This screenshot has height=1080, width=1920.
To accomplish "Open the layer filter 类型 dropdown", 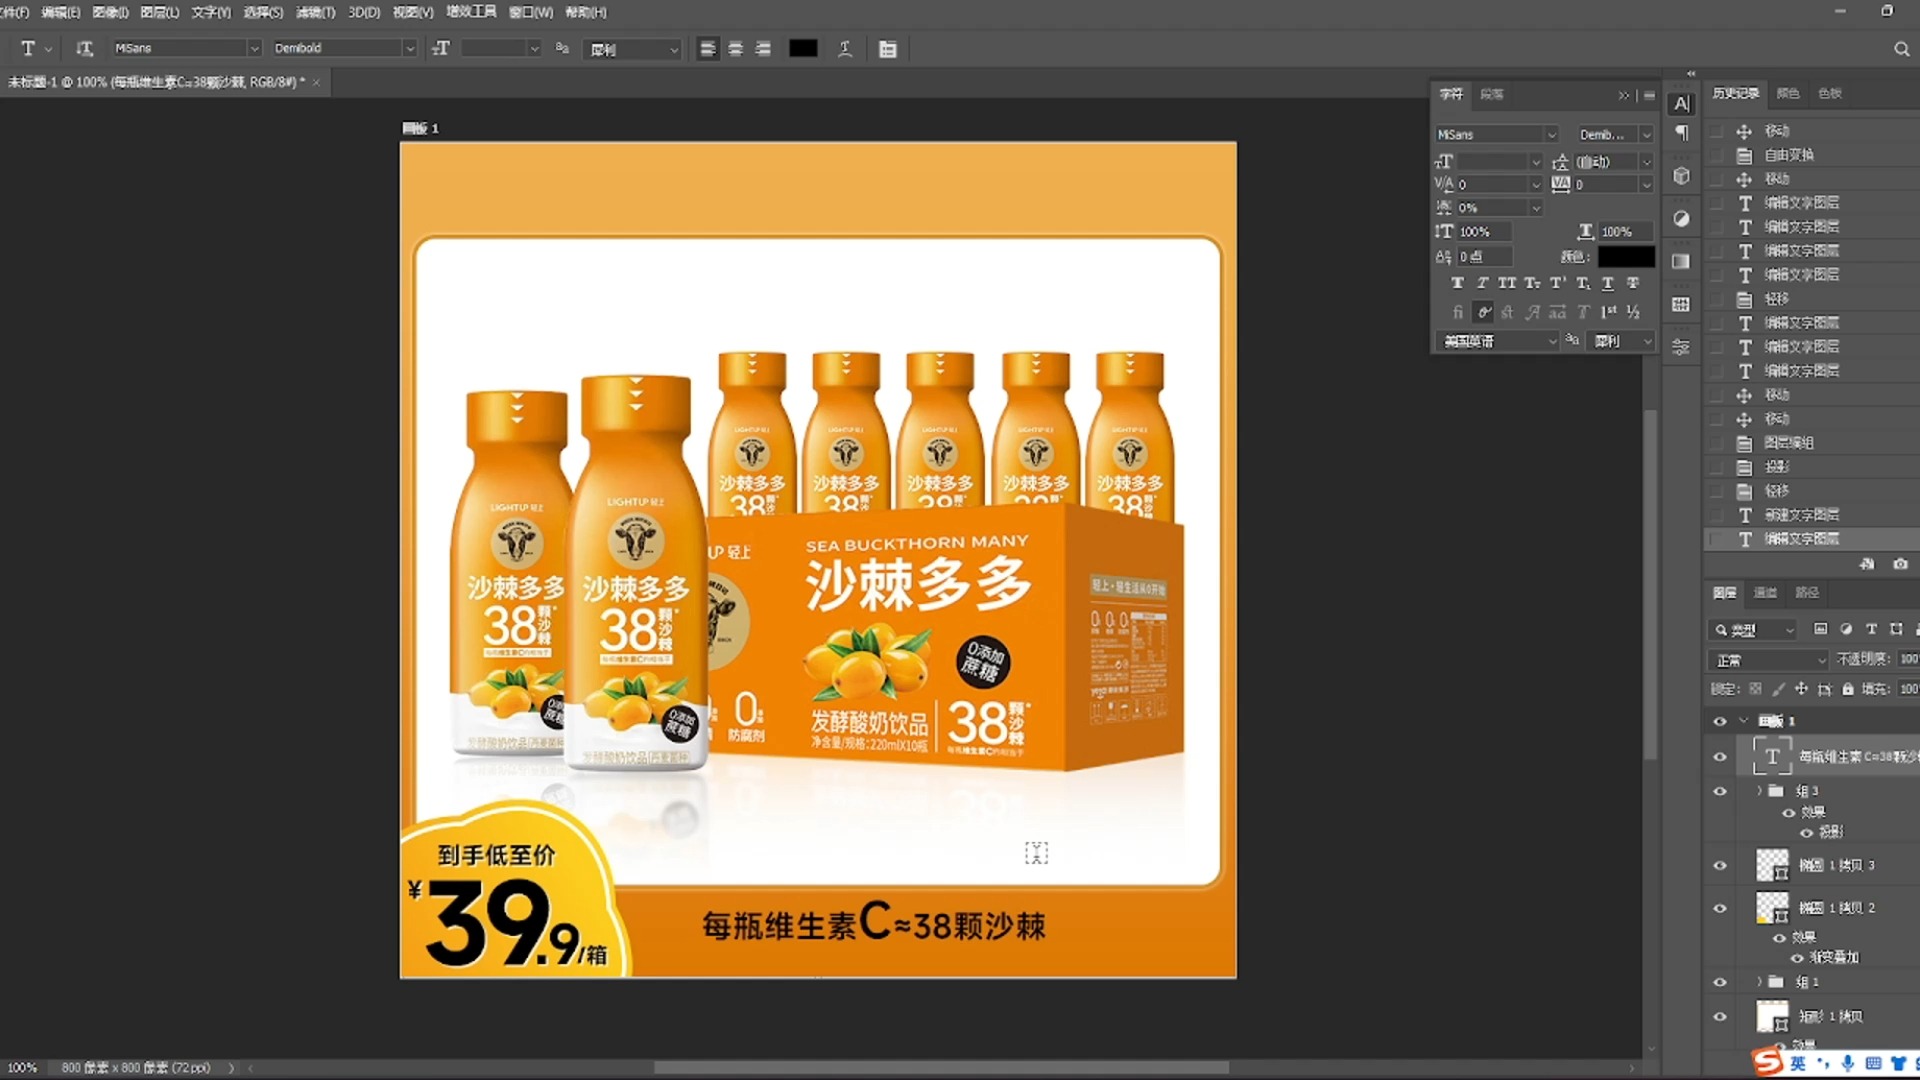I will pos(1752,630).
